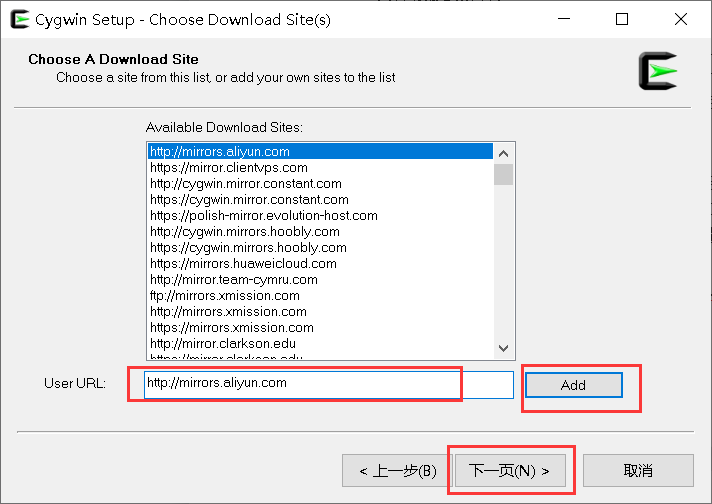The width and height of the screenshot is (712, 504).
Task: Click the large Cygwin logo in header
Action: pos(658,71)
